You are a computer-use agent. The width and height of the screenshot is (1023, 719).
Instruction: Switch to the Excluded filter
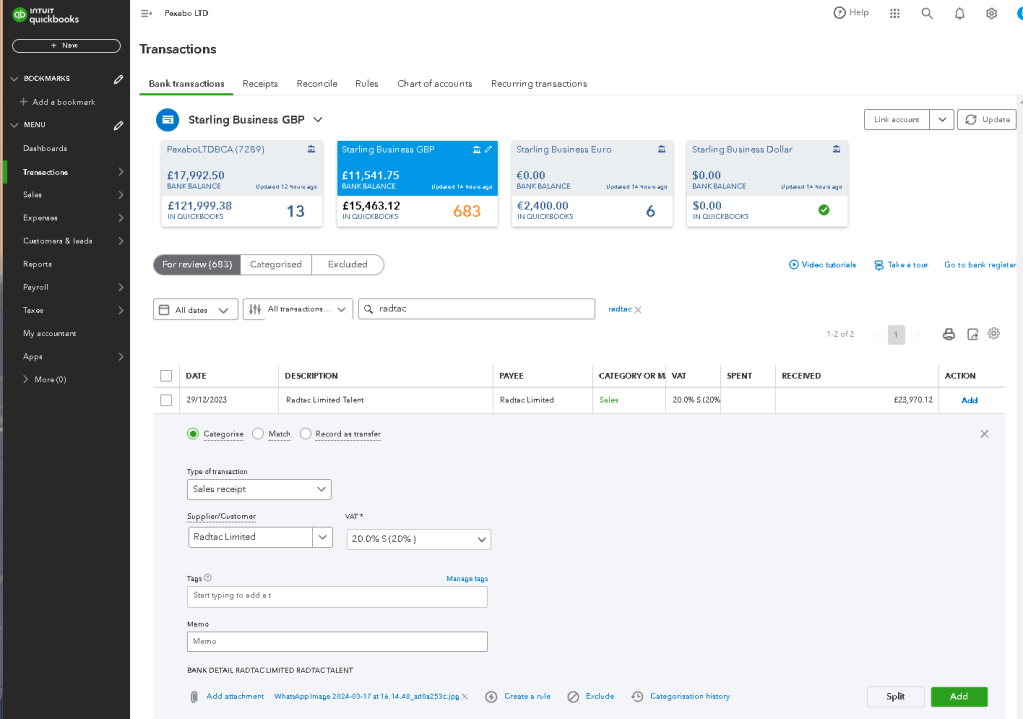pos(348,264)
